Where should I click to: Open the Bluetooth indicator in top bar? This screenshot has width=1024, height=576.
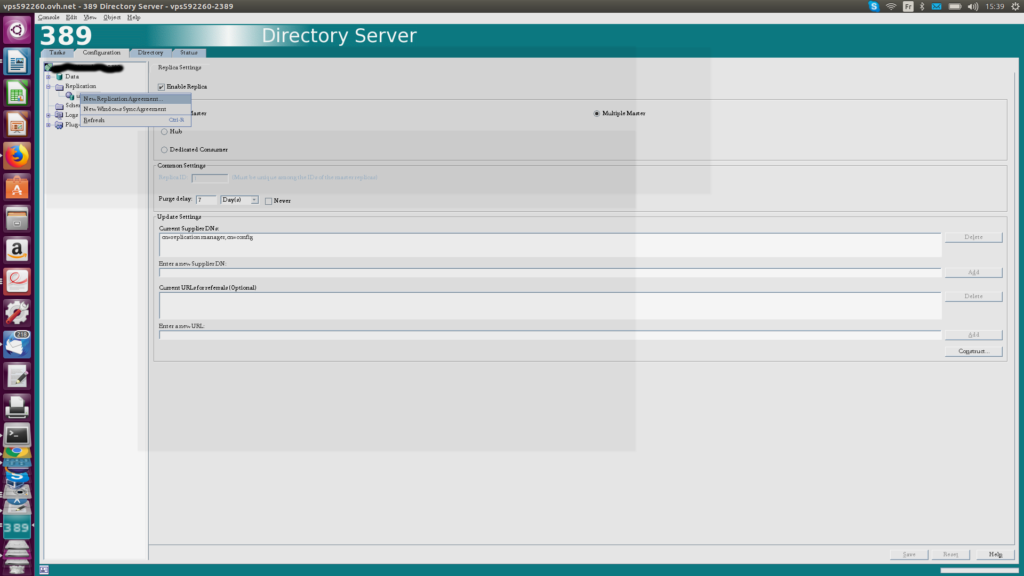pyautogui.click(x=922, y=7)
